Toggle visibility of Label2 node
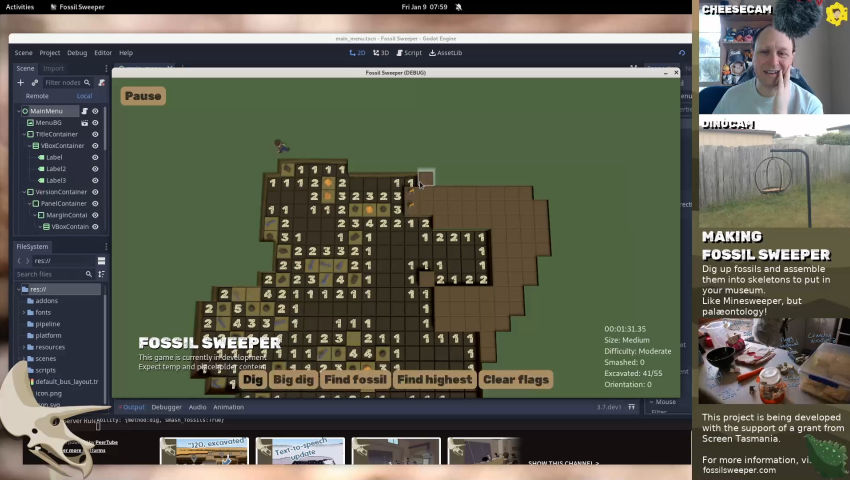The height and width of the screenshot is (480, 850). point(95,169)
